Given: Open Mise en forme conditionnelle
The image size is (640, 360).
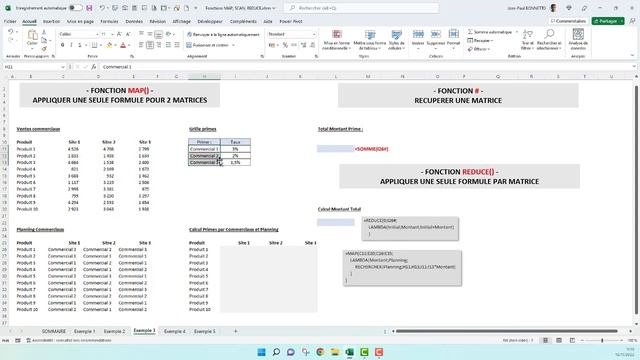Looking at the screenshot, I should point(337,40).
